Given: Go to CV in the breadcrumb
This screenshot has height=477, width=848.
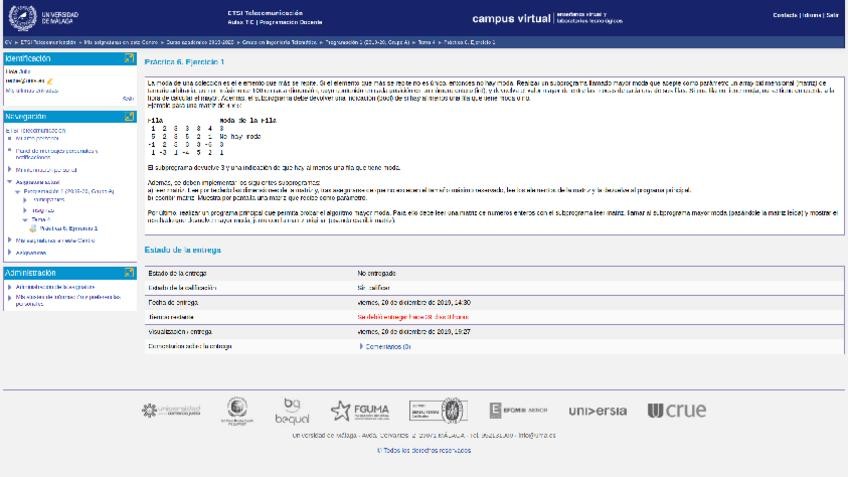Looking at the screenshot, I should (8, 42).
